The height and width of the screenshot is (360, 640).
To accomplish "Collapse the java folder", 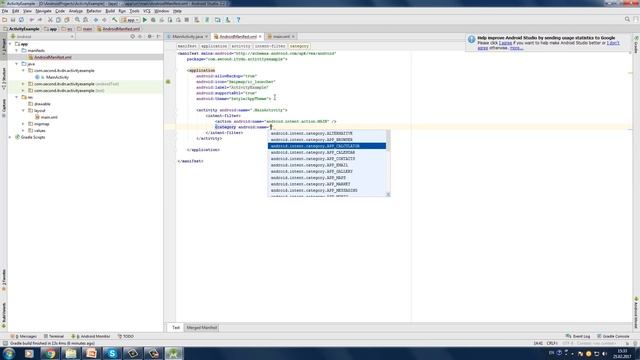I will (17, 64).
